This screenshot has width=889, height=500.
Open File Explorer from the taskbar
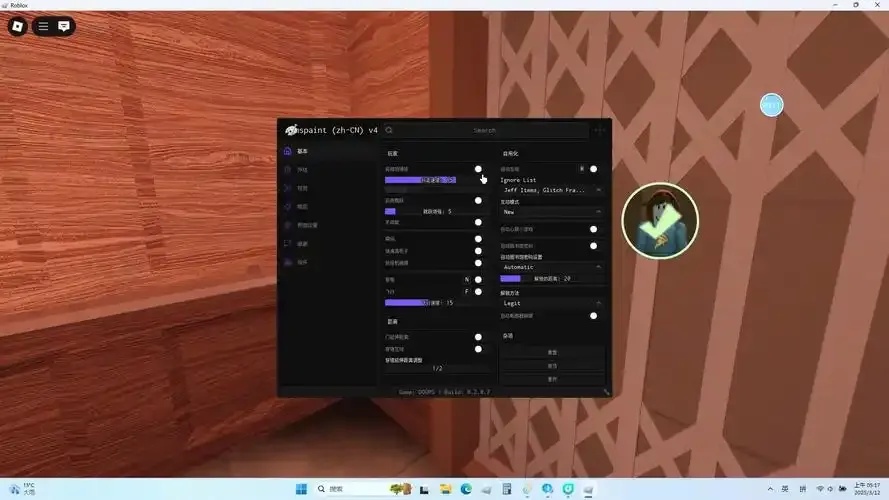[446, 489]
